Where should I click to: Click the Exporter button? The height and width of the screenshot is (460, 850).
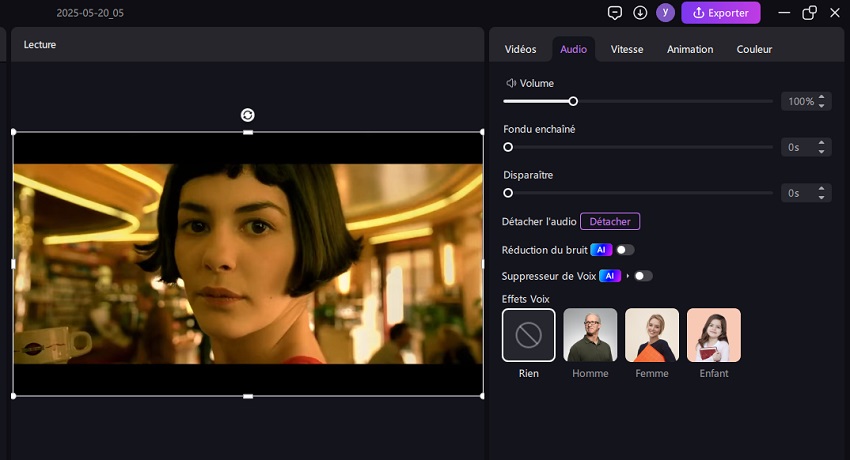point(720,12)
